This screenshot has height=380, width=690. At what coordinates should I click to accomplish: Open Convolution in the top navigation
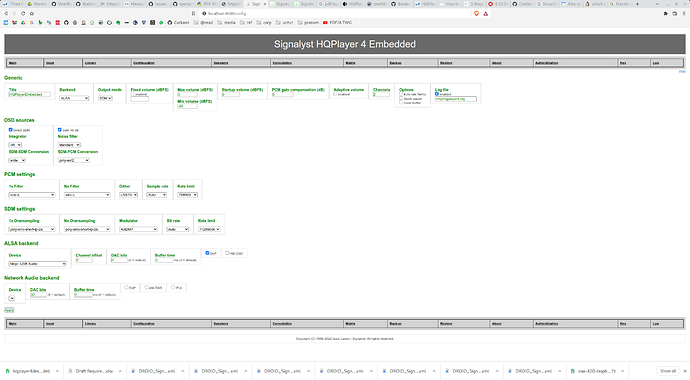pyautogui.click(x=307, y=63)
